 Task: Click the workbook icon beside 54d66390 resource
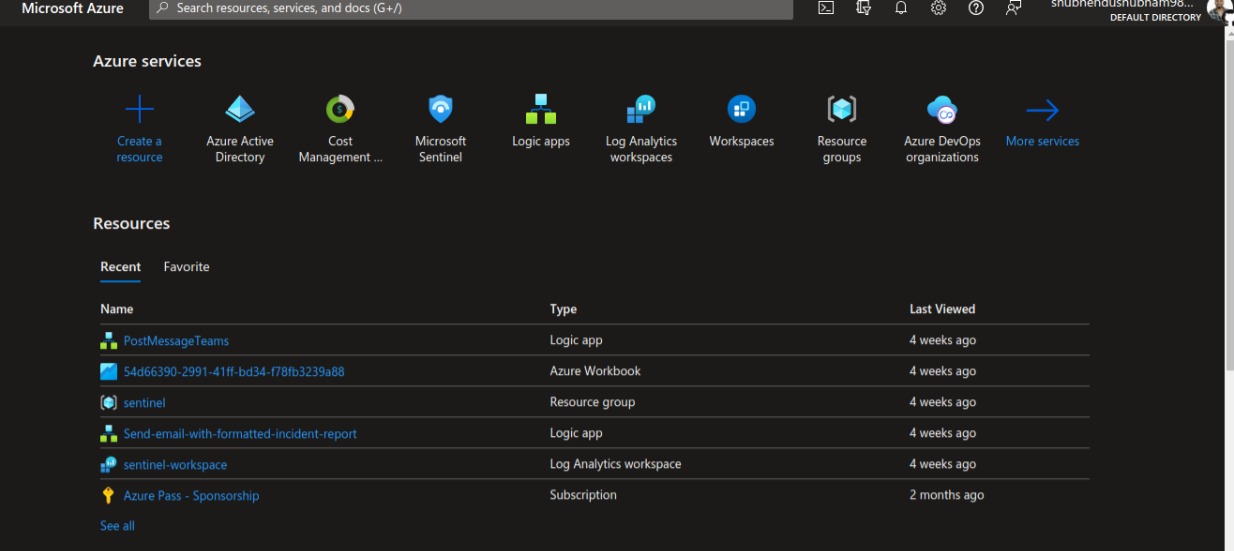(x=109, y=372)
